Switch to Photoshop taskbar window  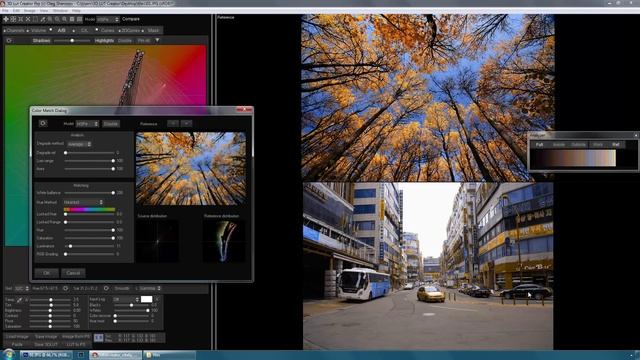click(x=46, y=355)
